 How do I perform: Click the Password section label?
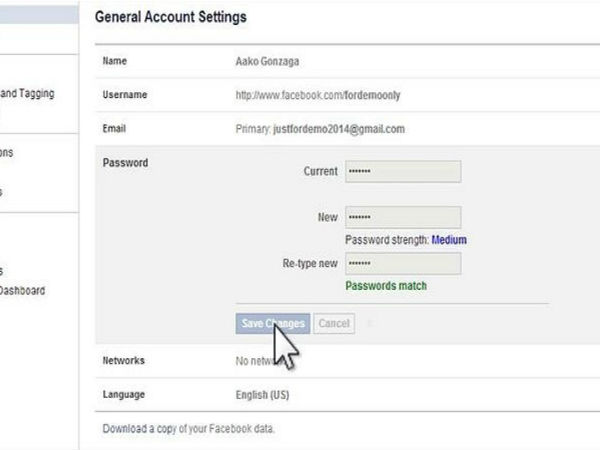click(125, 163)
